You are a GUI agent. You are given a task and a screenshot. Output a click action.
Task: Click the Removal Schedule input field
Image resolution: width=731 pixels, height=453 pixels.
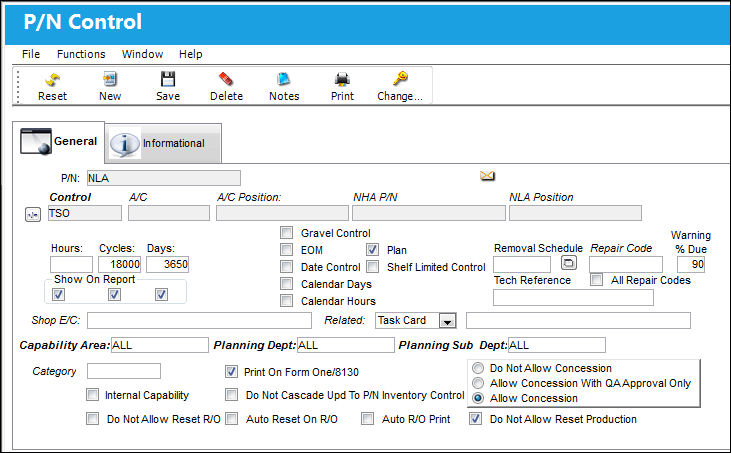point(522,264)
